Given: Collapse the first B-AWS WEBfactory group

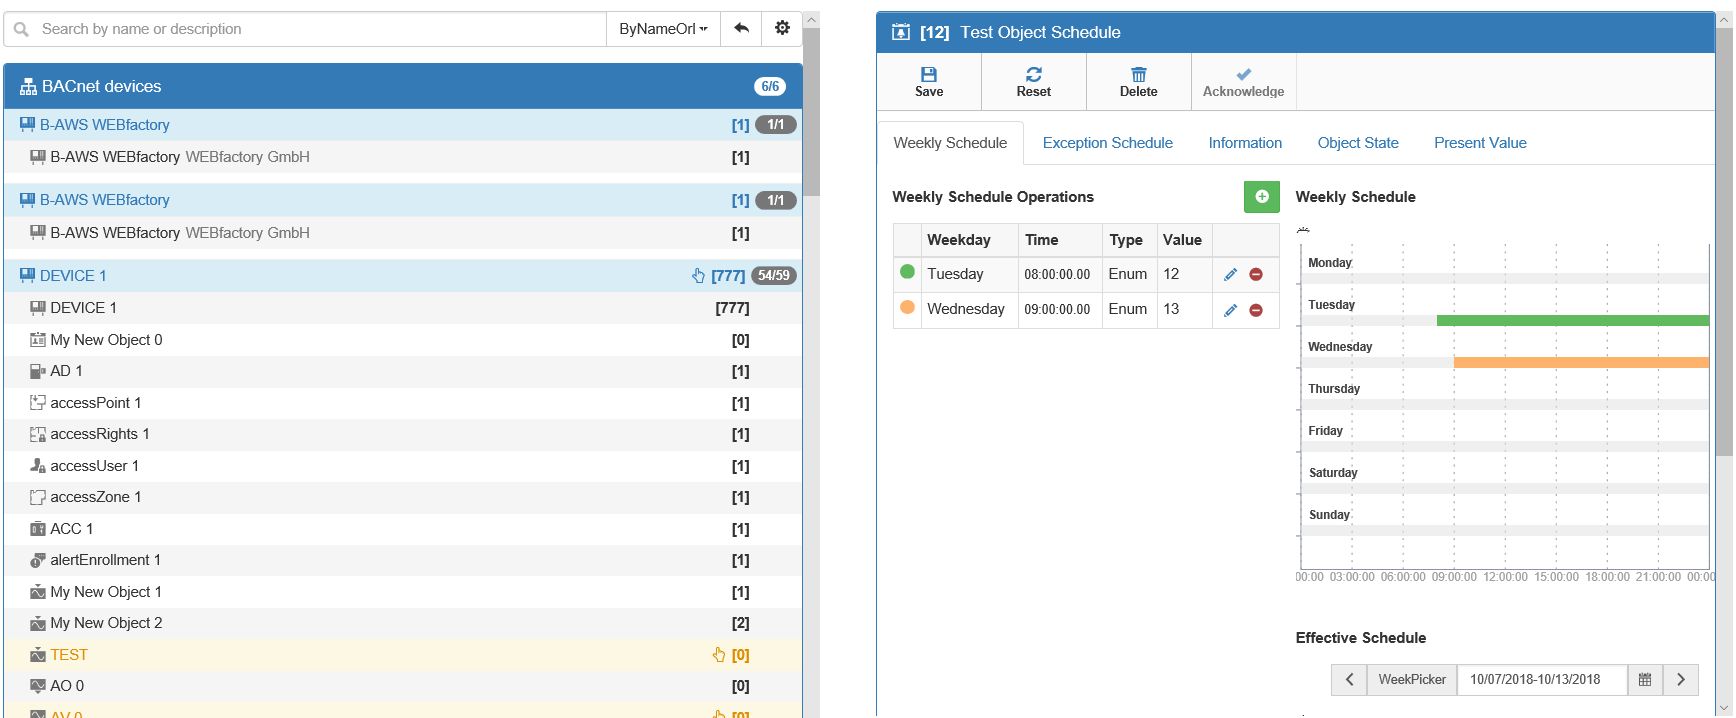Looking at the screenshot, I should 104,125.
